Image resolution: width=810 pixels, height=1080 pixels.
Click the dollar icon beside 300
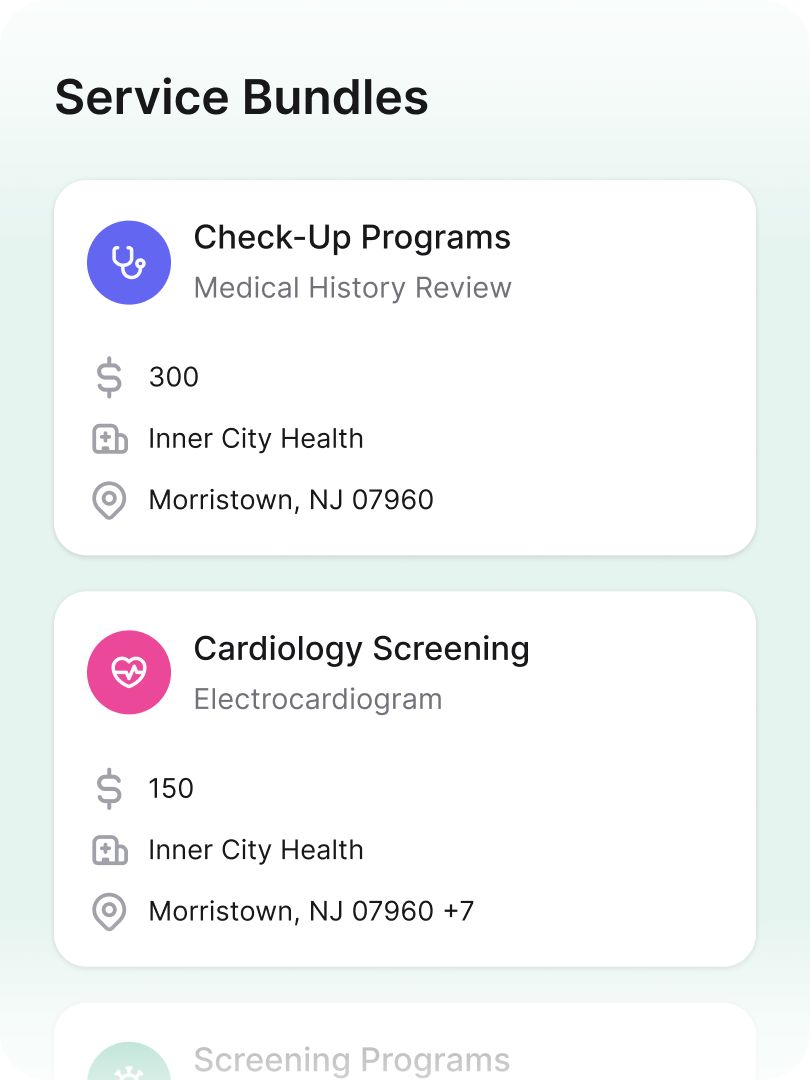110,377
